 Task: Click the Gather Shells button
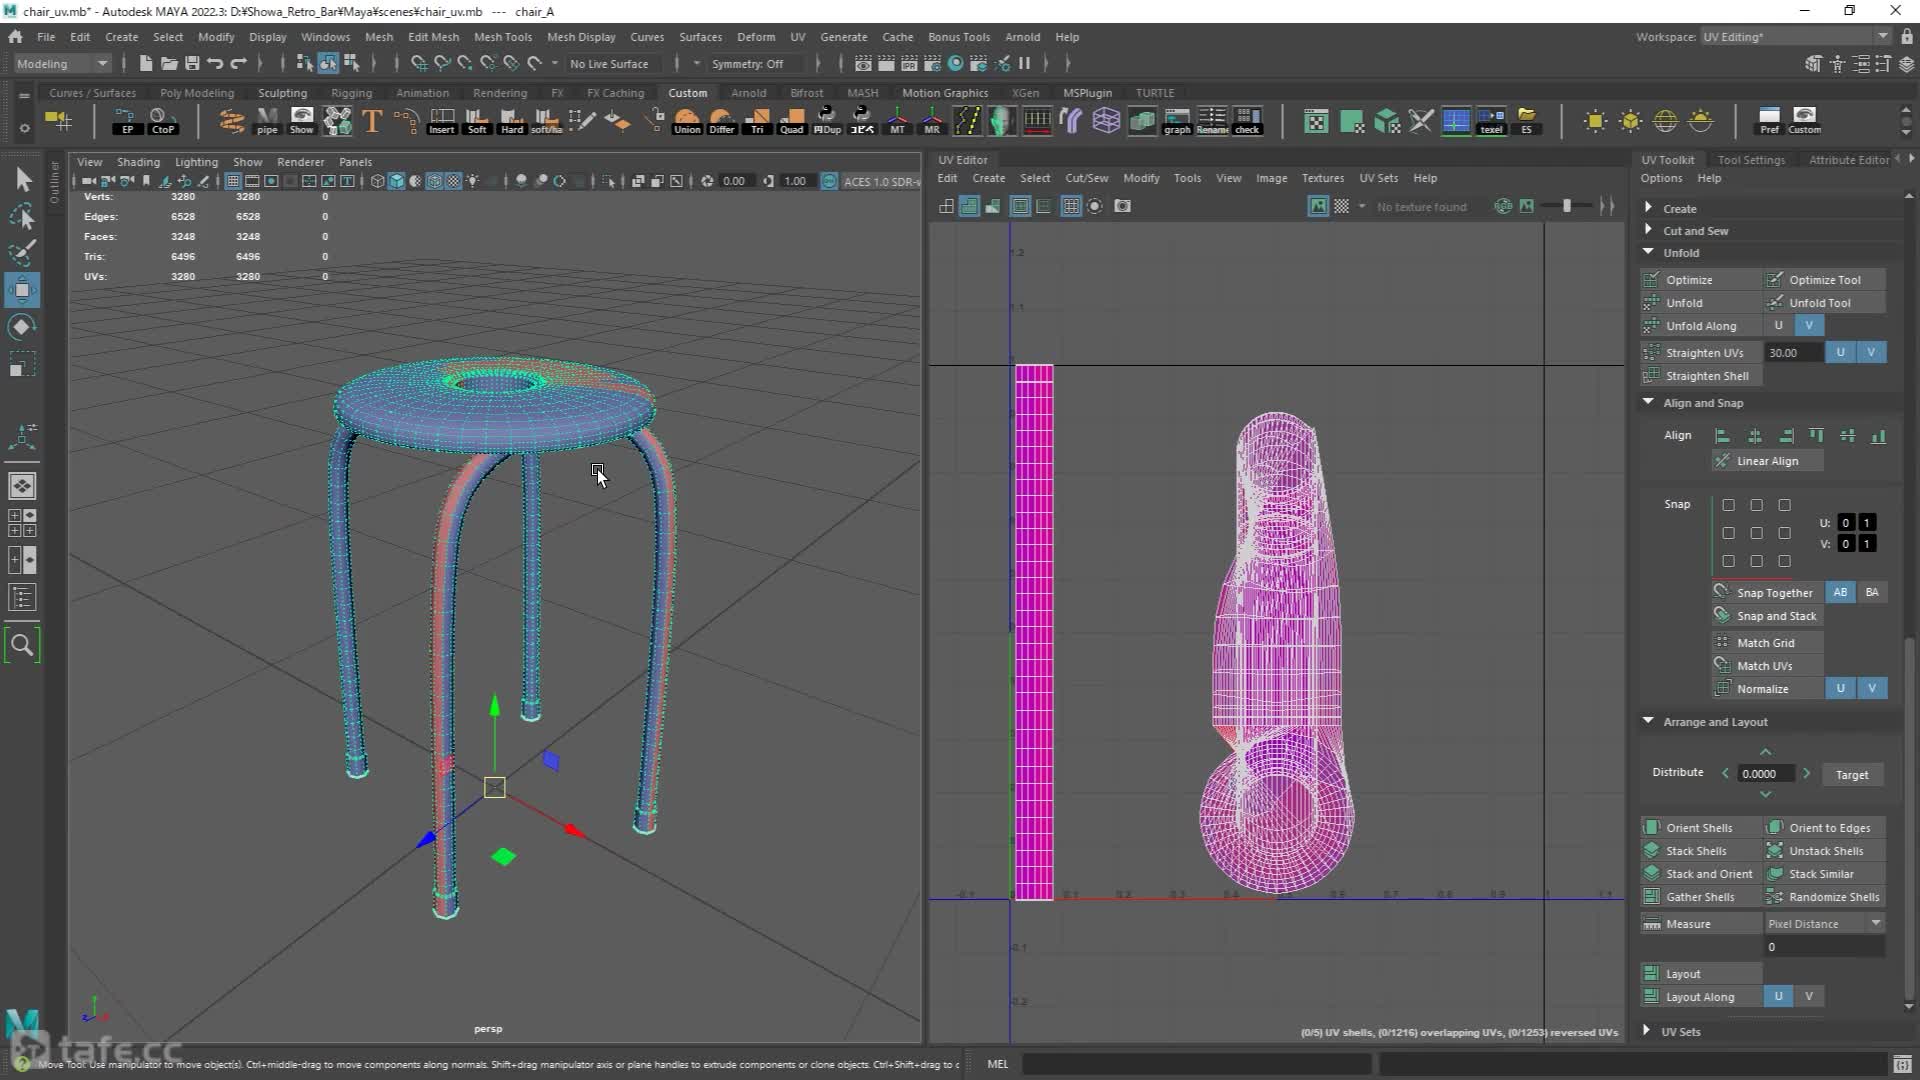pos(1700,897)
